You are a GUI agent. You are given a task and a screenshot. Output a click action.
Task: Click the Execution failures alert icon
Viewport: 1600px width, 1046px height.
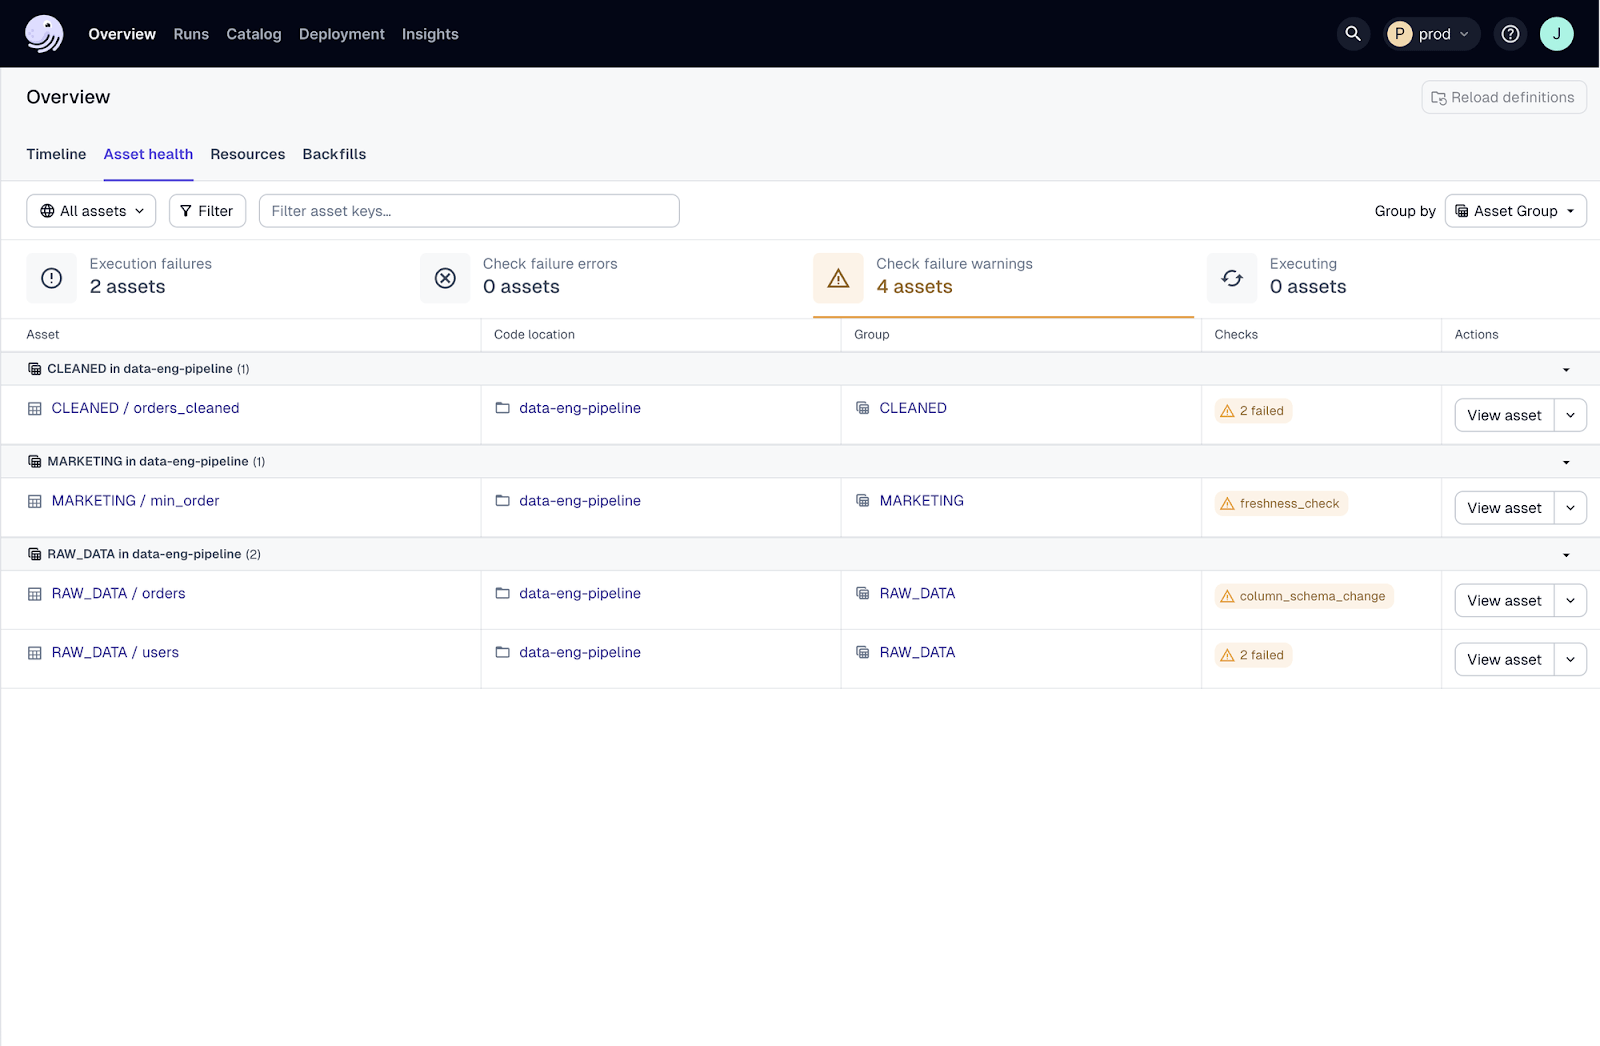coord(51,278)
